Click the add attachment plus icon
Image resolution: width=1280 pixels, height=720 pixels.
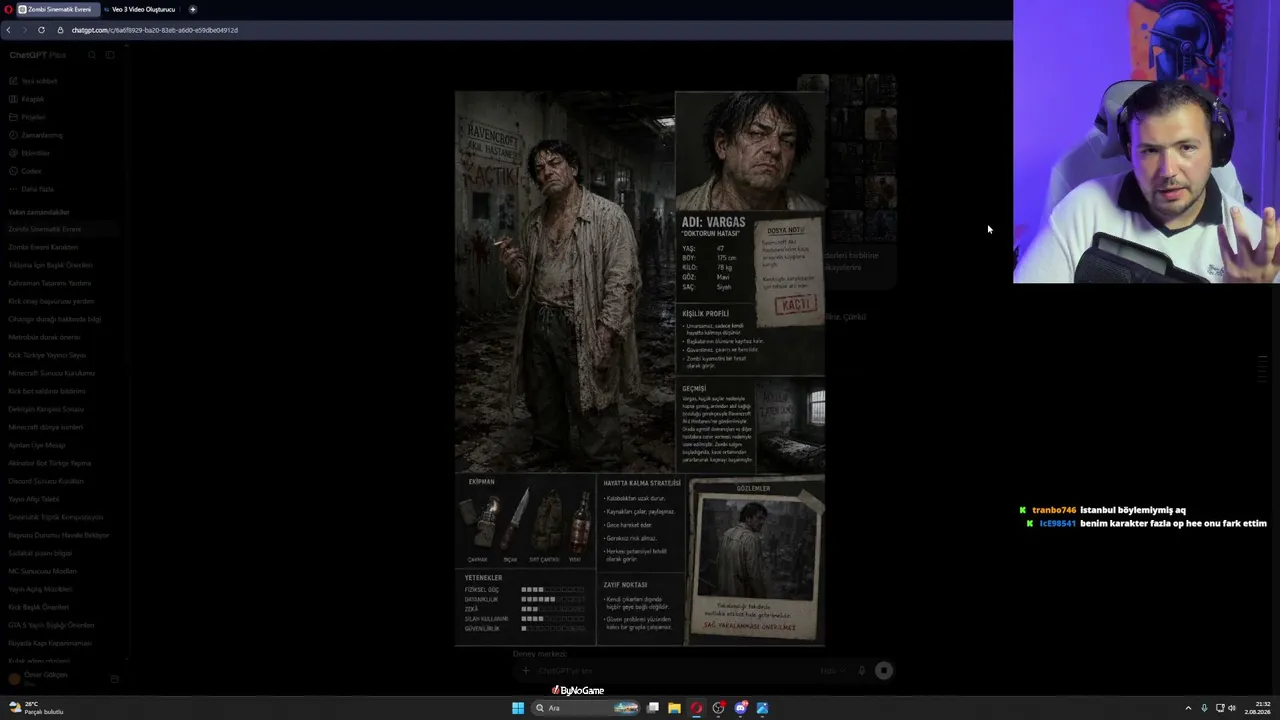click(x=526, y=671)
